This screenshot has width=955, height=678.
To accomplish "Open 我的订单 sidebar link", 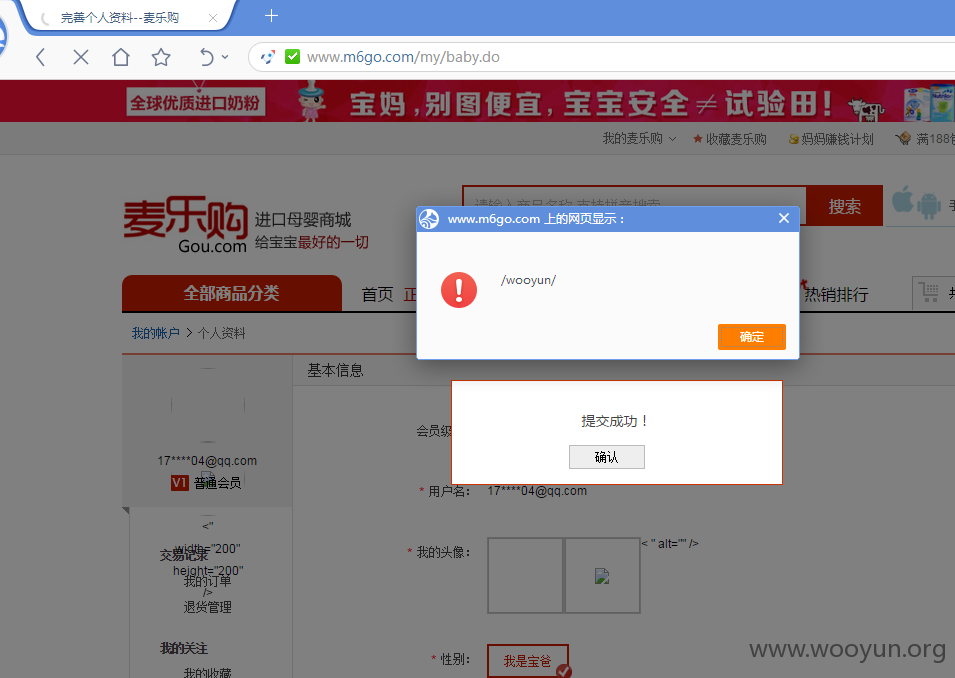I will 208,581.
